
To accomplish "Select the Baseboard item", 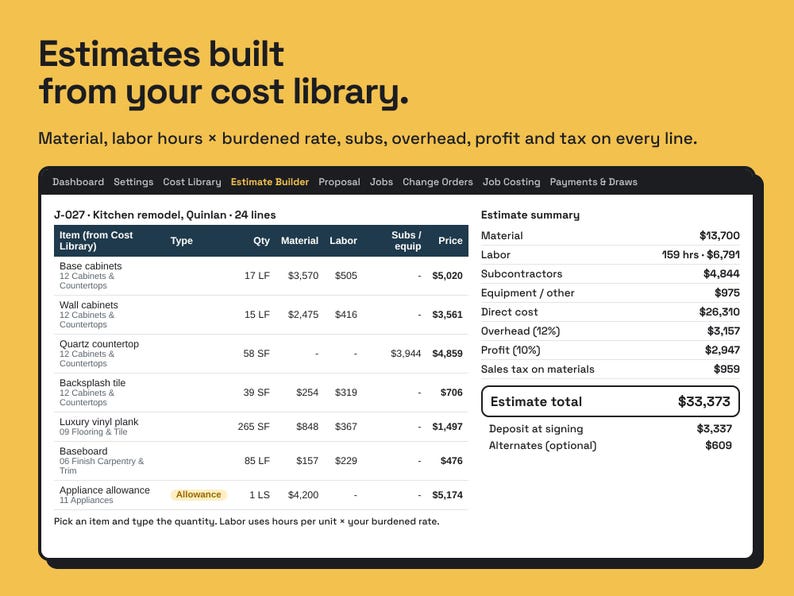I will point(84,451).
